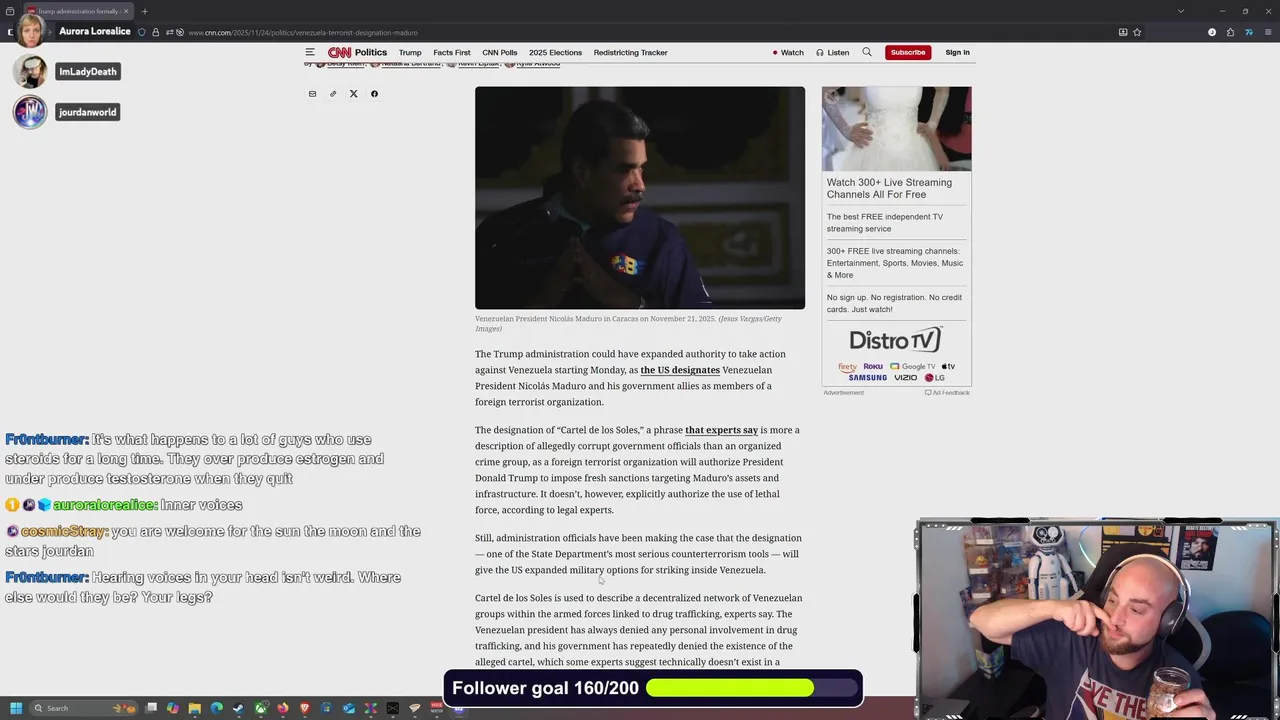Click the 'Cartel de los Soles is used' paragraph
The height and width of the screenshot is (720, 1280).
click(638, 630)
